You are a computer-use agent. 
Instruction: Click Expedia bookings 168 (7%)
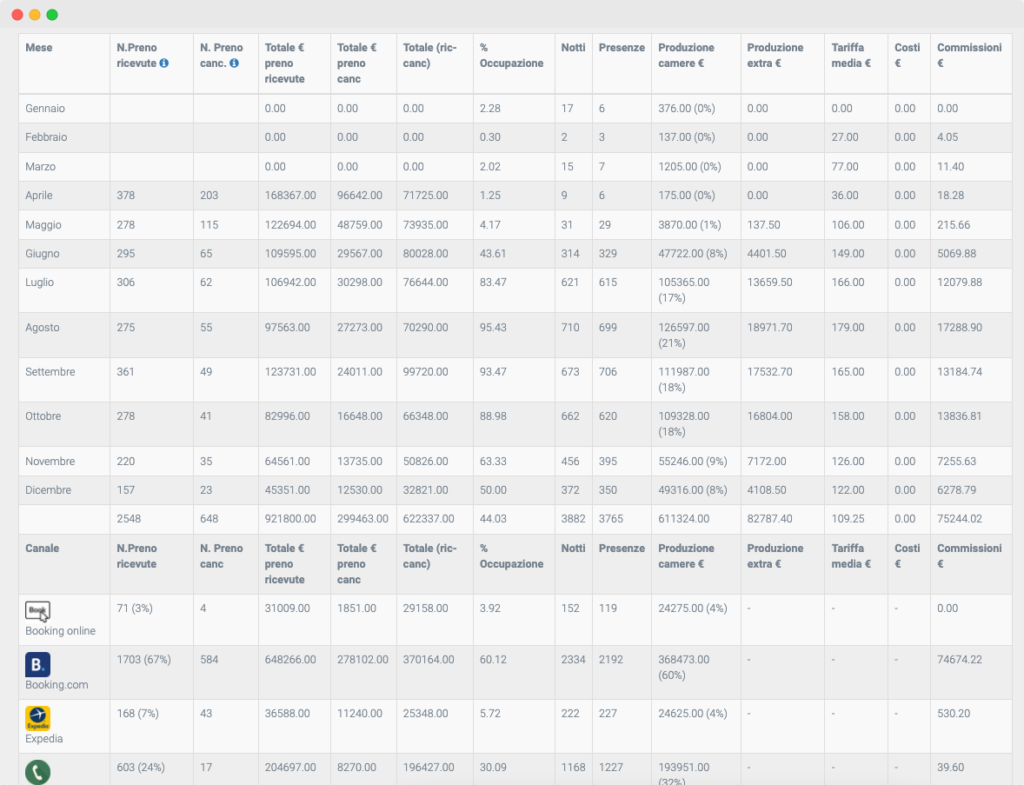point(138,713)
